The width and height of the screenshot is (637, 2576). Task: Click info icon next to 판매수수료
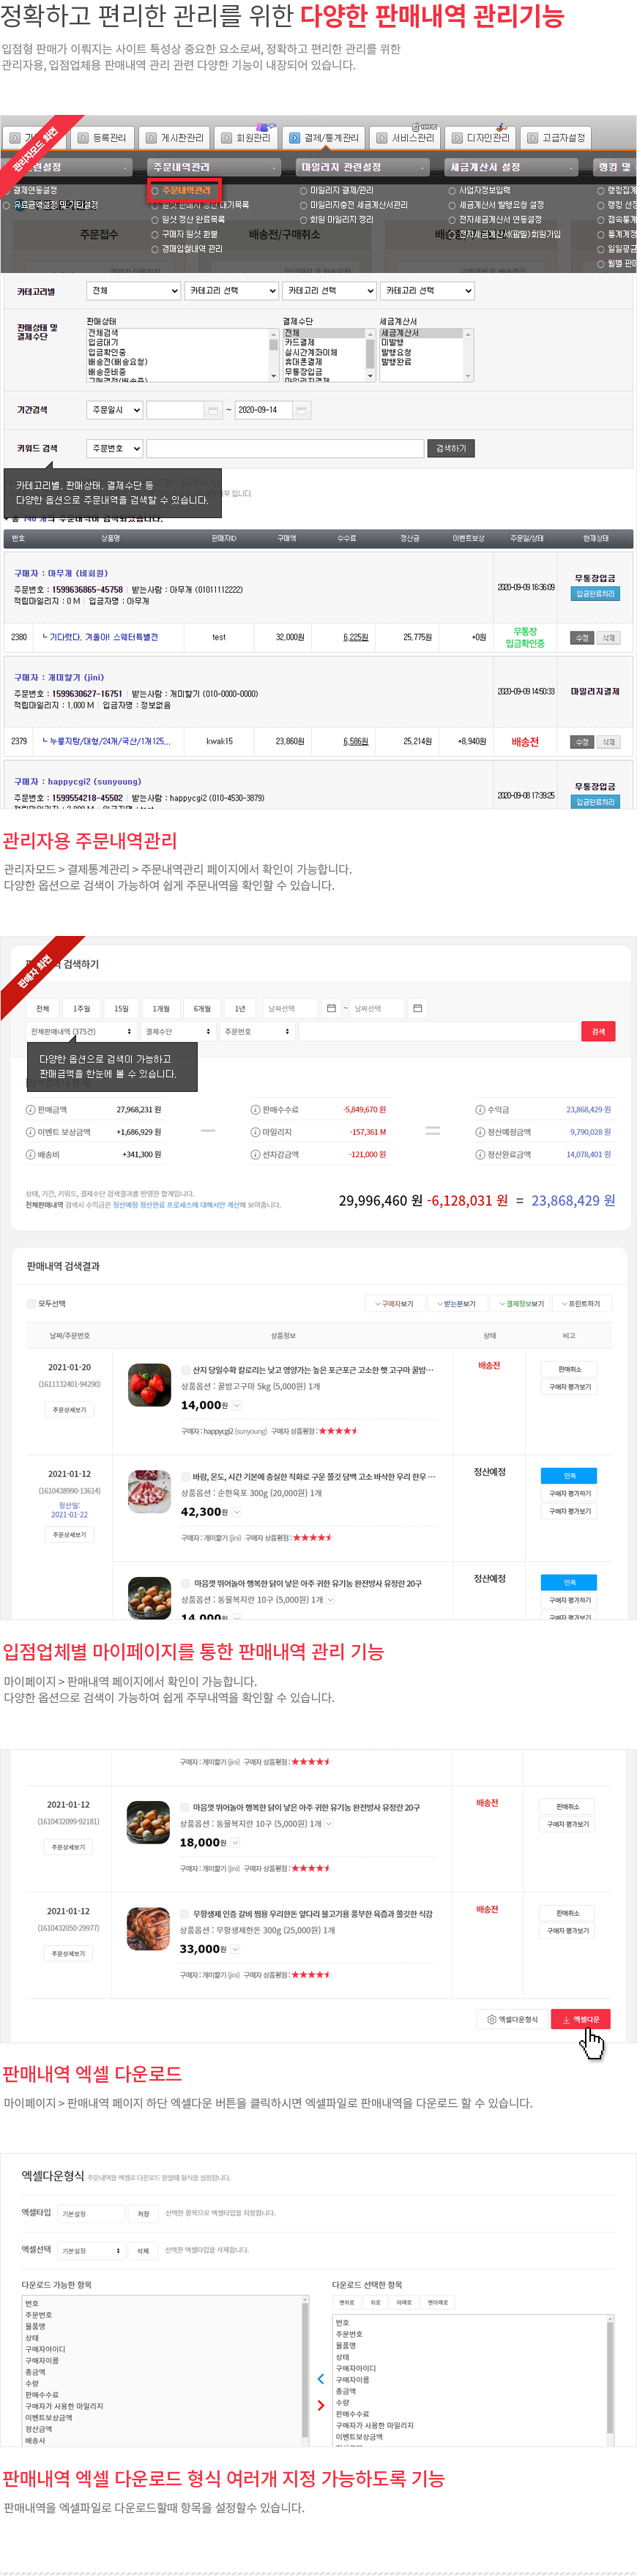tap(255, 1110)
